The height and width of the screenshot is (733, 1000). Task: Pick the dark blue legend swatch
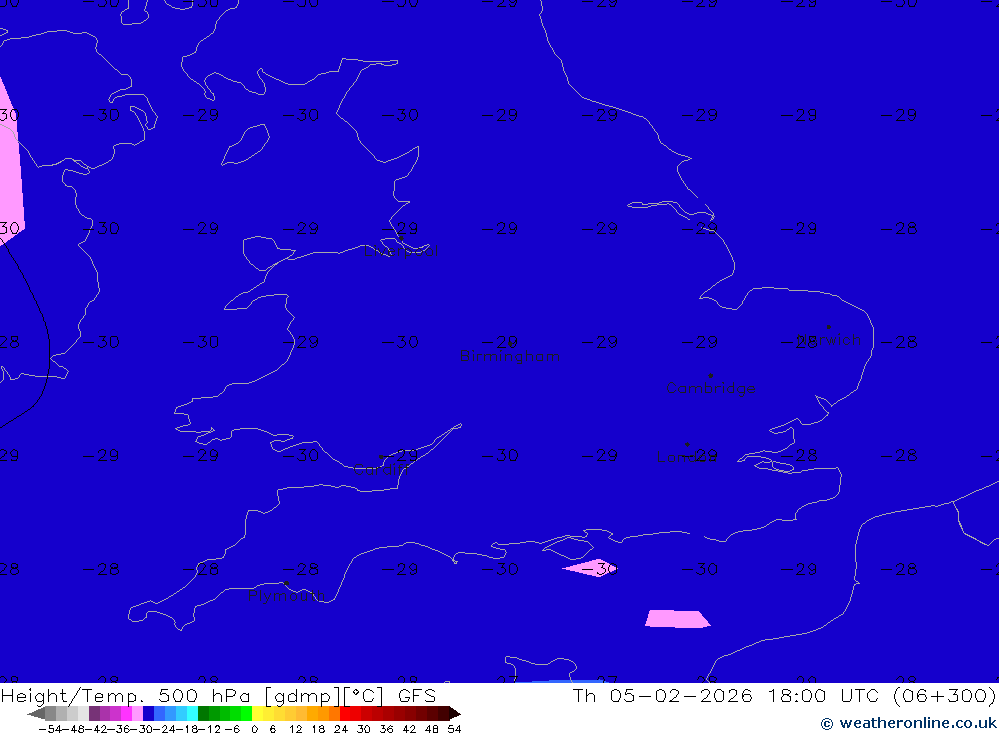[148, 713]
